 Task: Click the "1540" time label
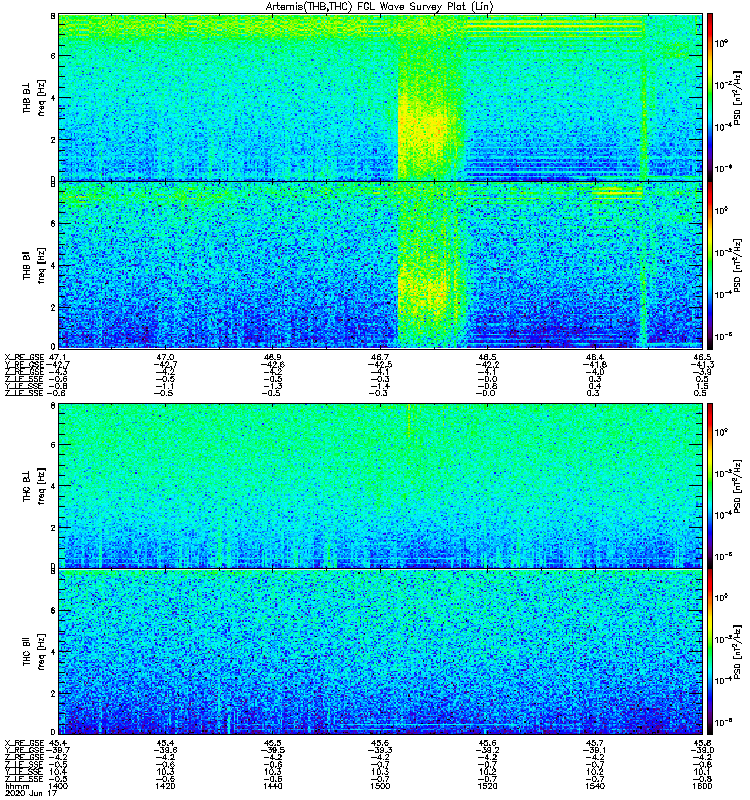(x=595, y=786)
